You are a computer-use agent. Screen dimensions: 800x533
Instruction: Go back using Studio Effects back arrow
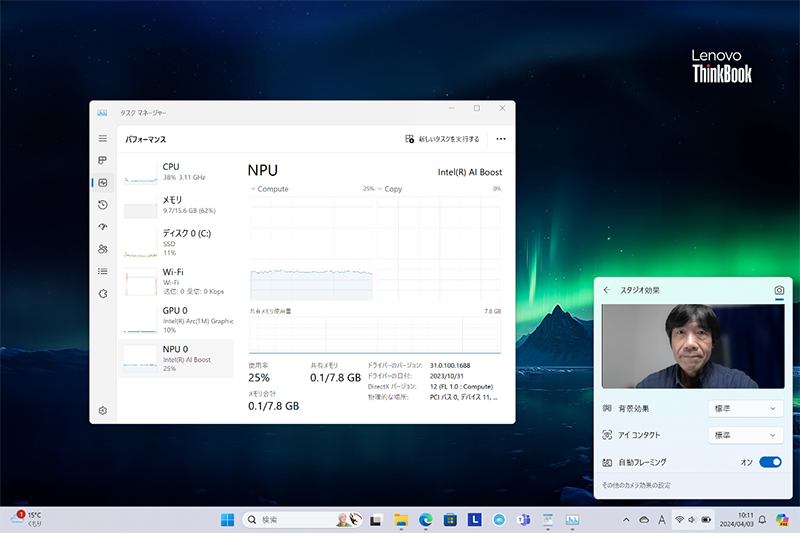click(607, 290)
